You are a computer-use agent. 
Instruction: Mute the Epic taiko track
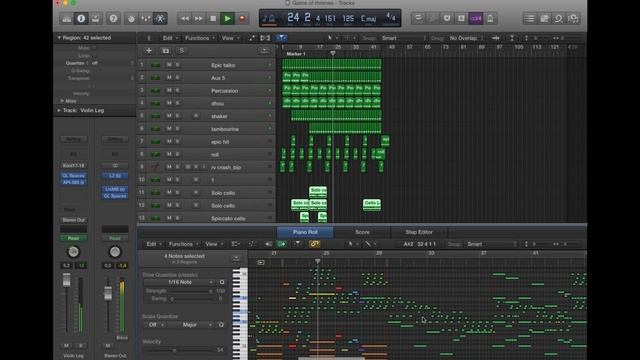[169, 65]
